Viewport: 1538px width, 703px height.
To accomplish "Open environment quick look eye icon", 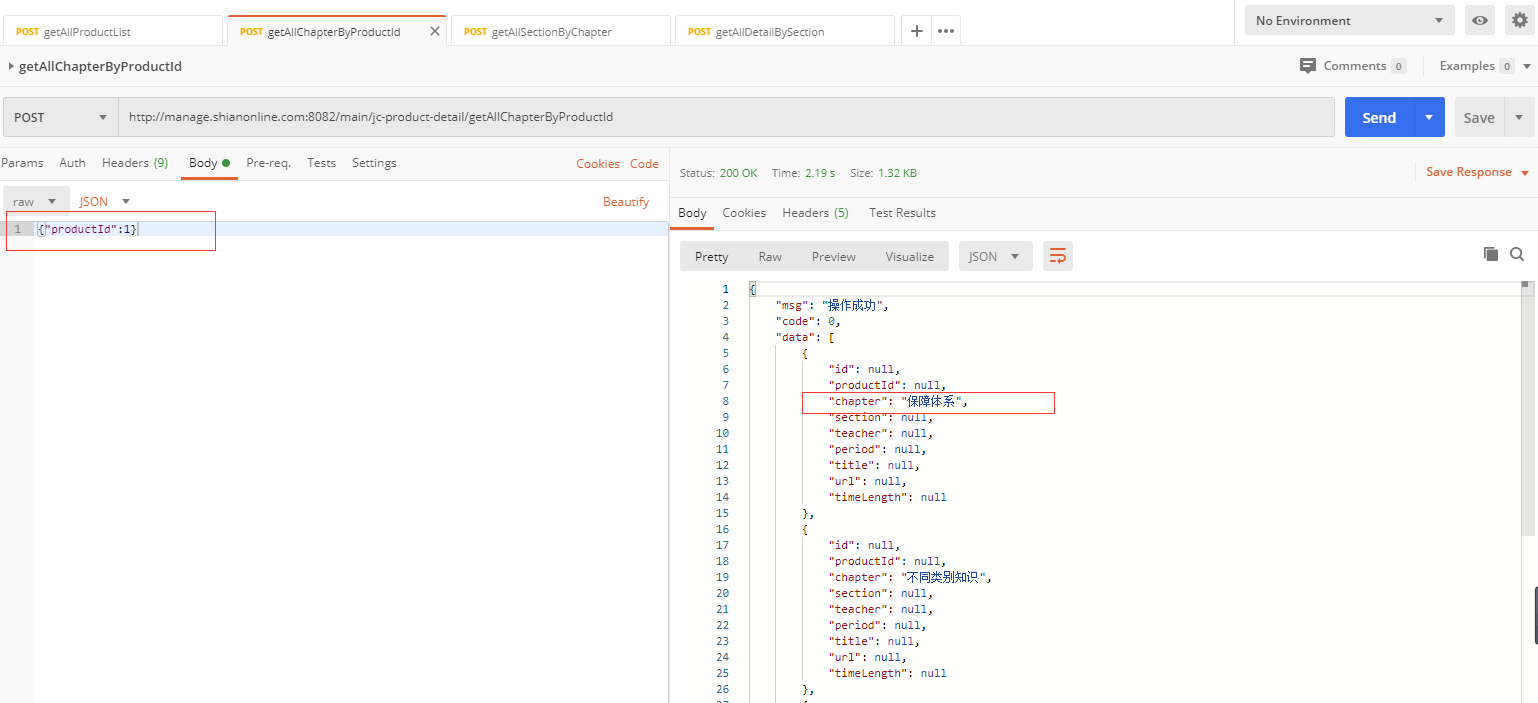I will pyautogui.click(x=1480, y=20).
